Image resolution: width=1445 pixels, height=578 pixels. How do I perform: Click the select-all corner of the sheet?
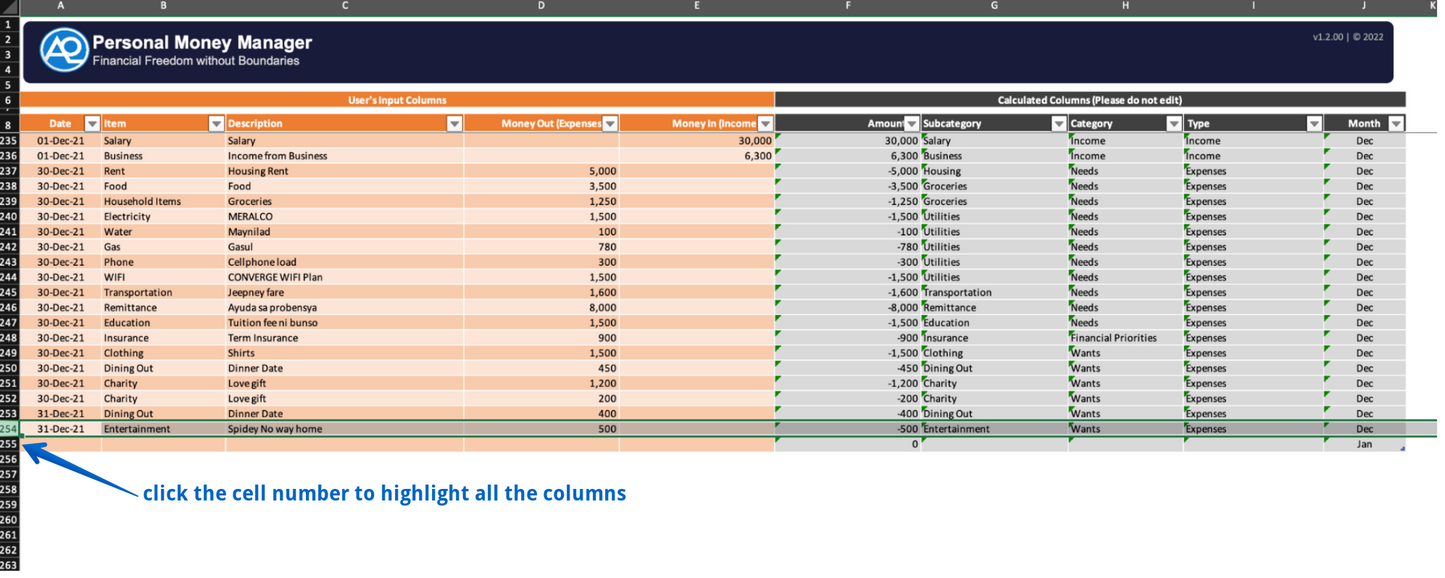9,6
